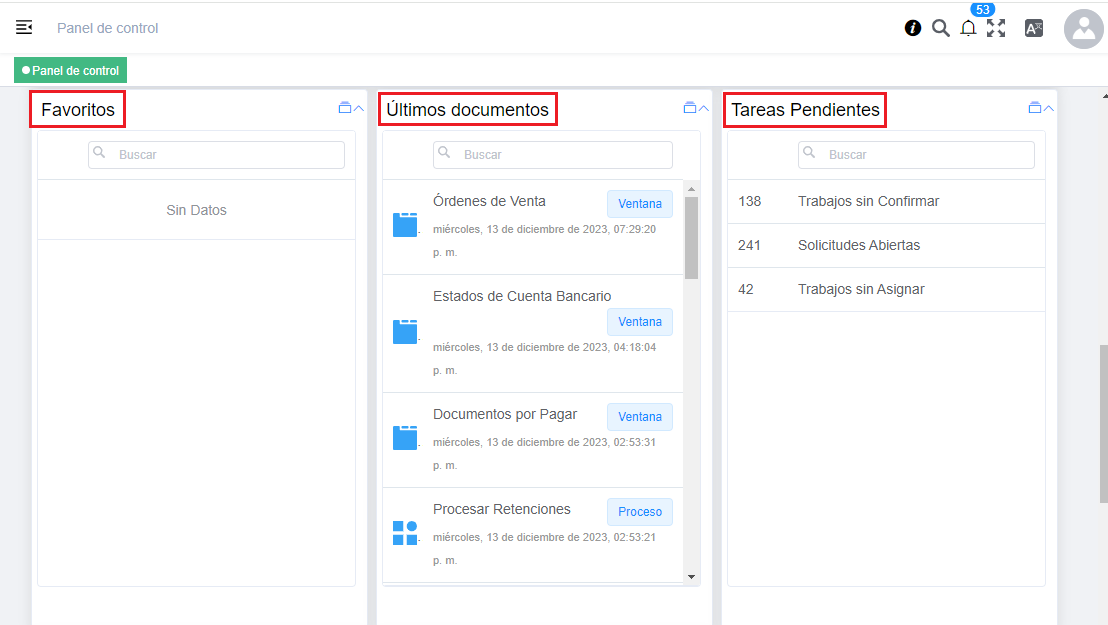Screen dimensions: 1108x625
Task: Collapse the Tareas Pendientes panel chevron
Action: (1049, 108)
